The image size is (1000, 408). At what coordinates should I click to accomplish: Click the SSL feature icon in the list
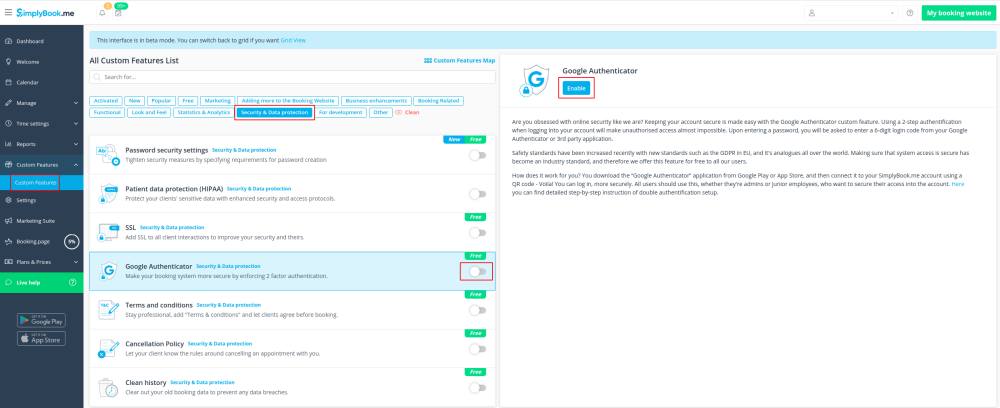point(108,232)
